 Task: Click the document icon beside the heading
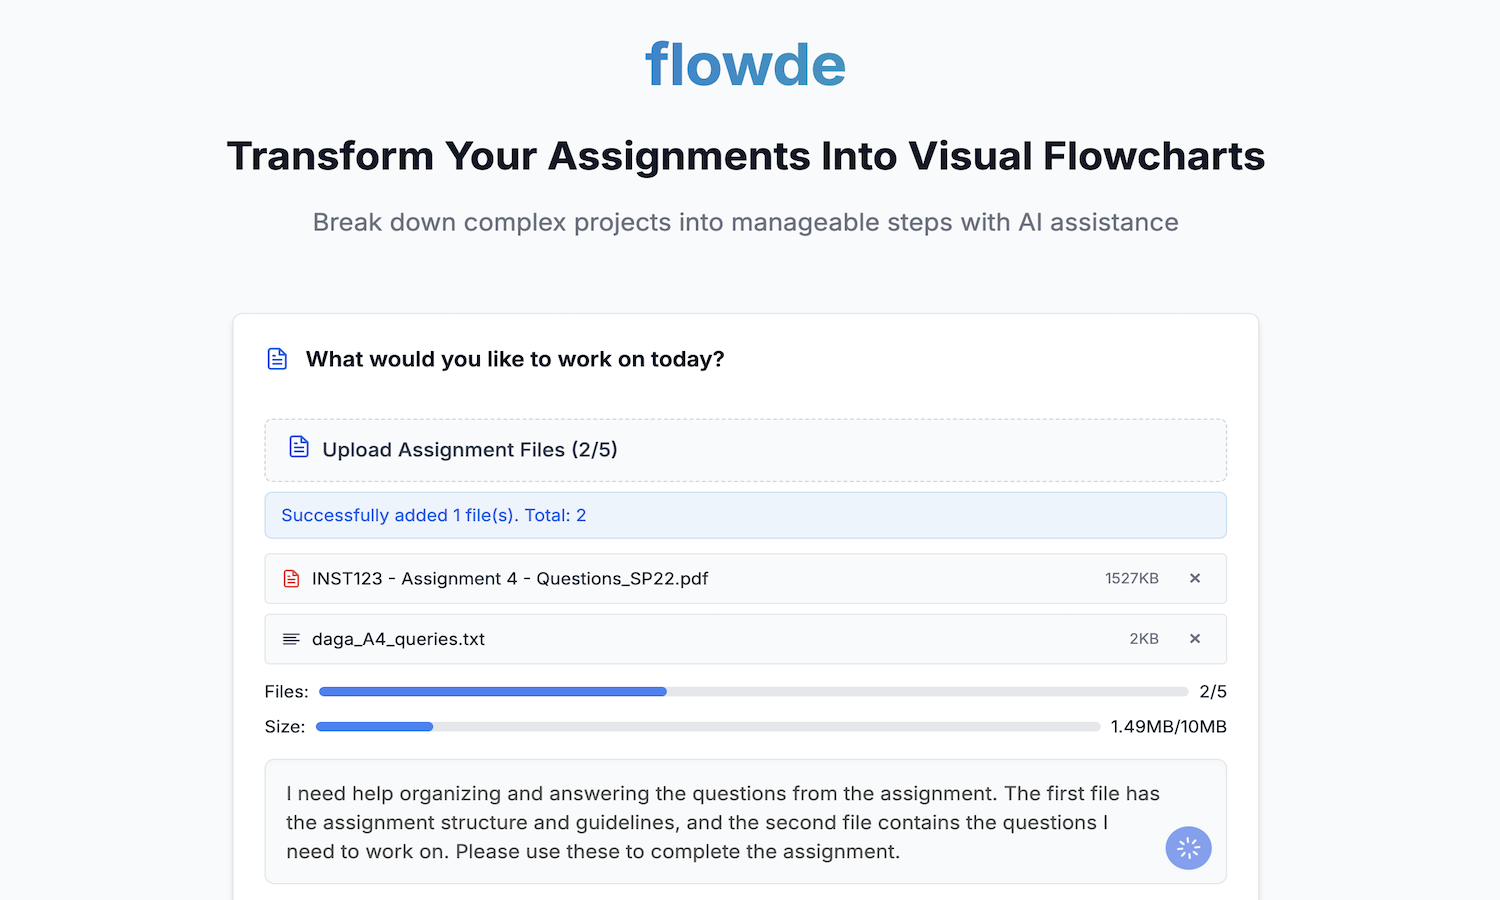pos(277,358)
